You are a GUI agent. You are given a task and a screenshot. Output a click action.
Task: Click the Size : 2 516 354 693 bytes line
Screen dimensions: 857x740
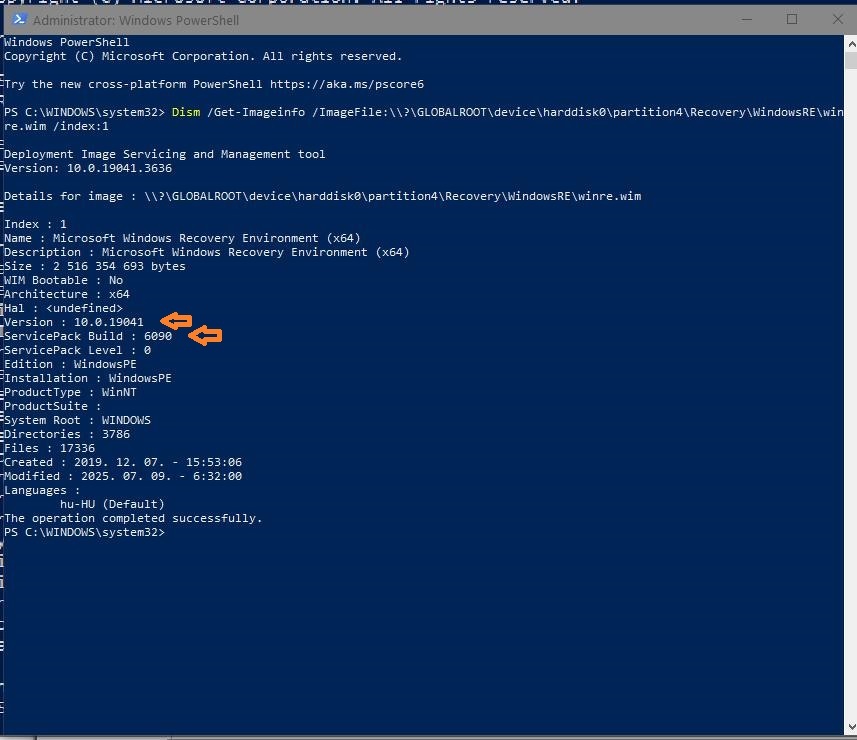pos(95,266)
